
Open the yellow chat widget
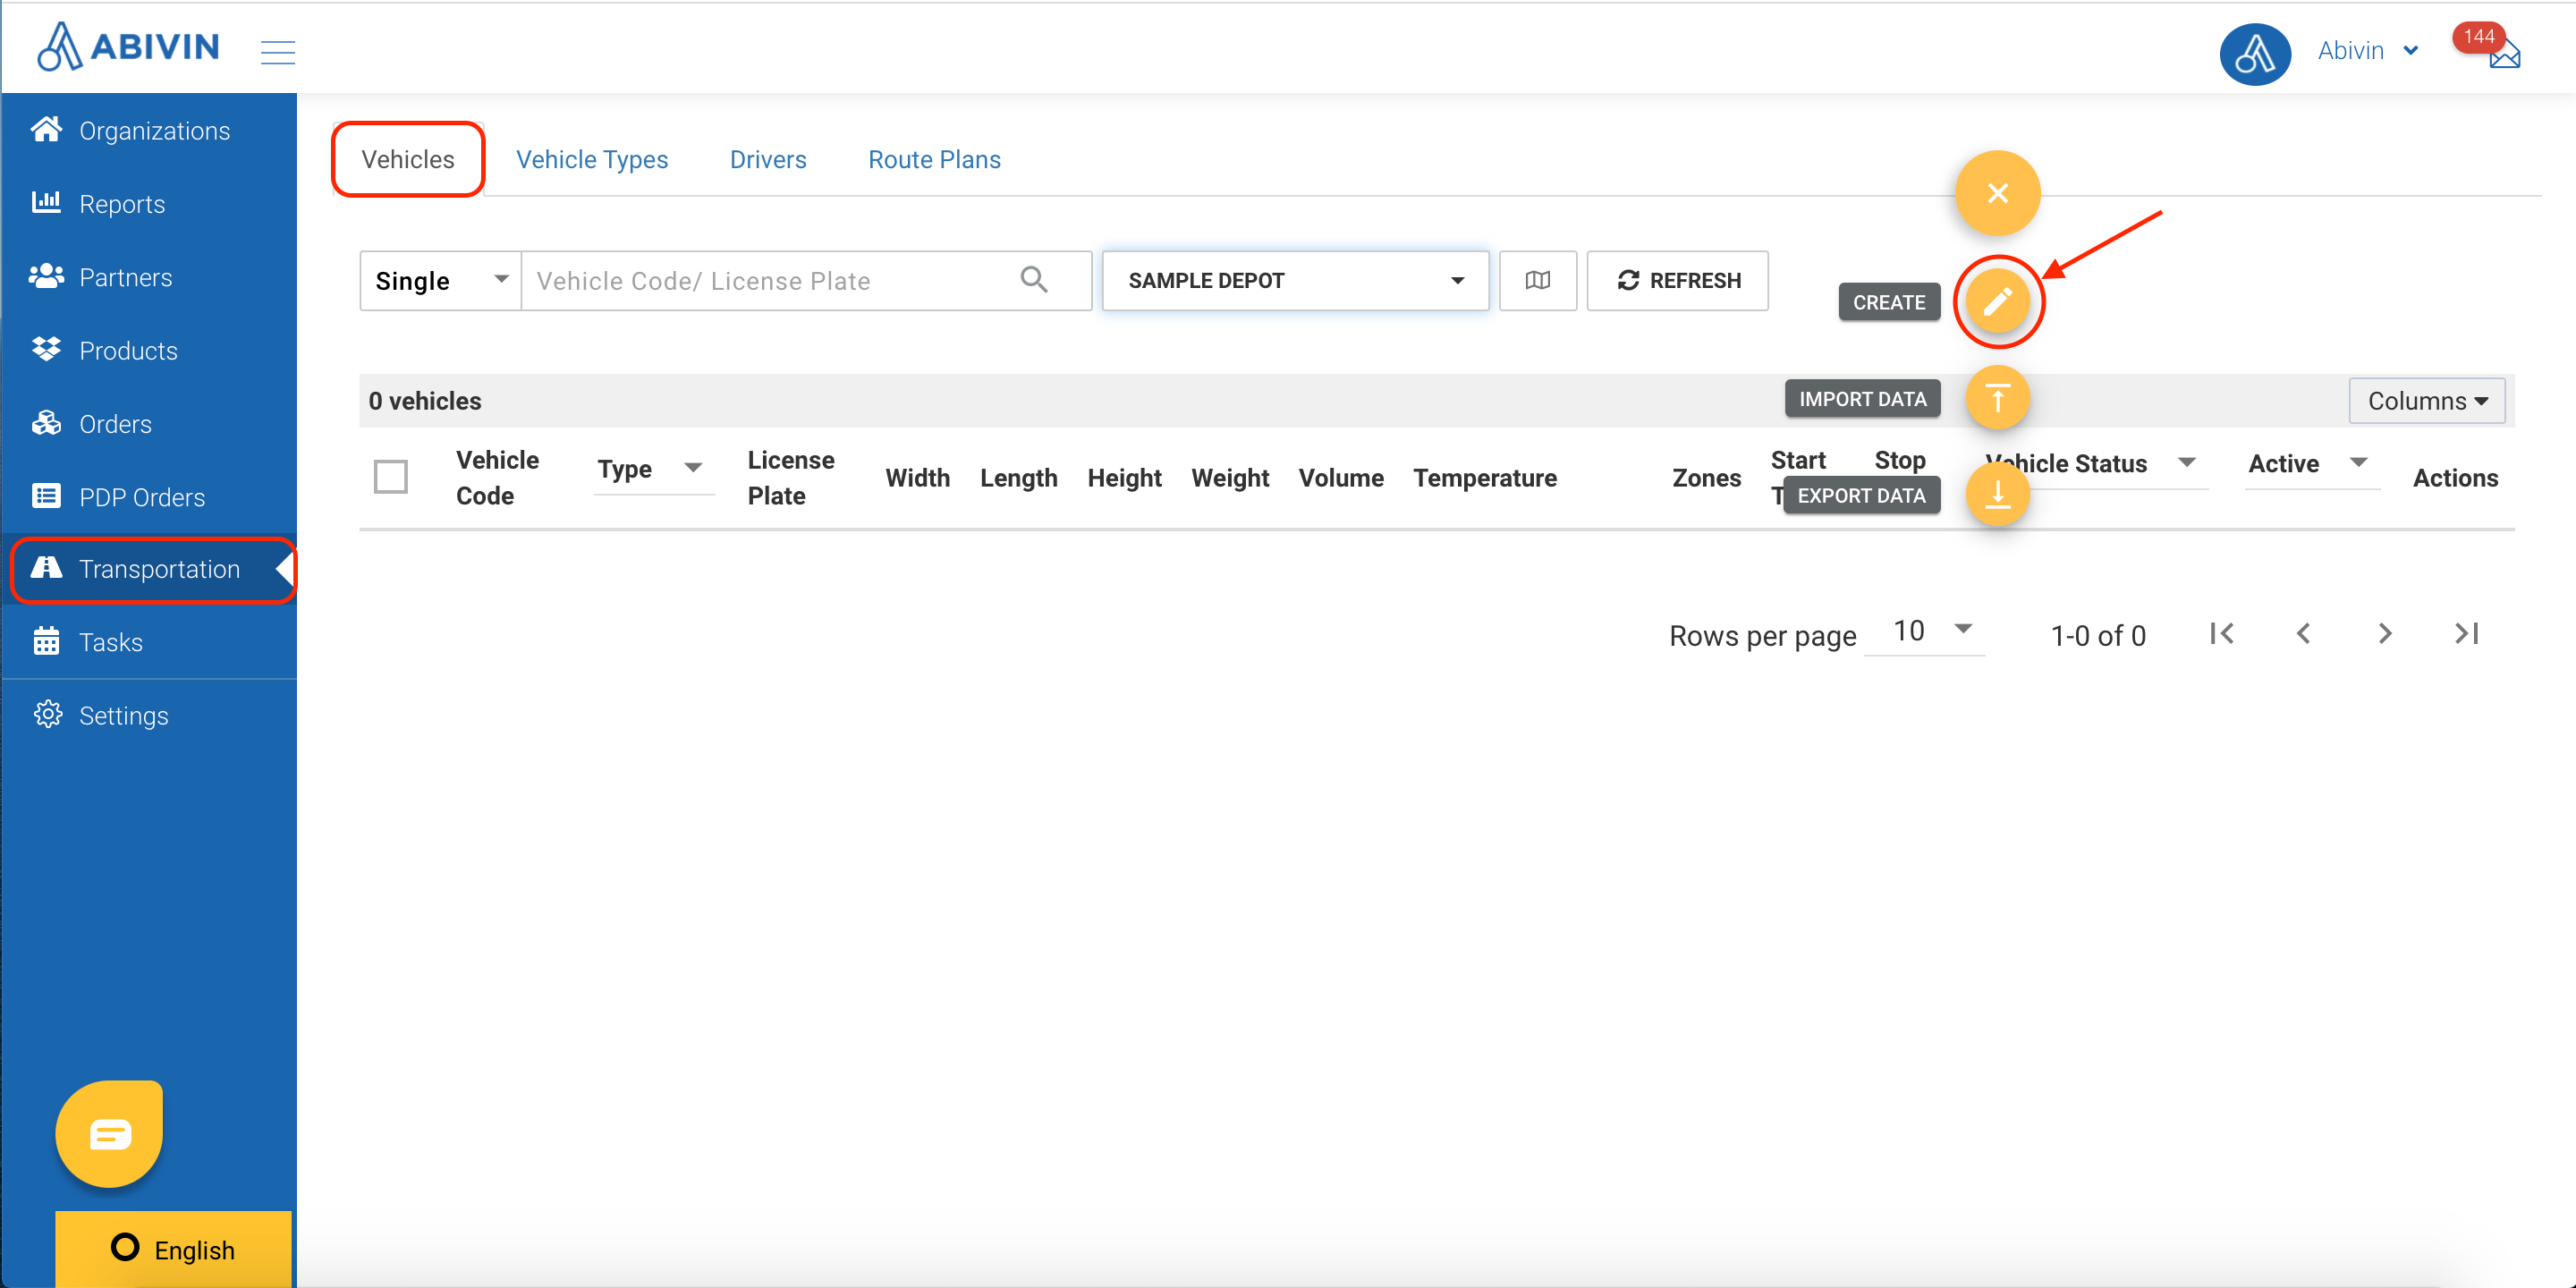coord(110,1134)
